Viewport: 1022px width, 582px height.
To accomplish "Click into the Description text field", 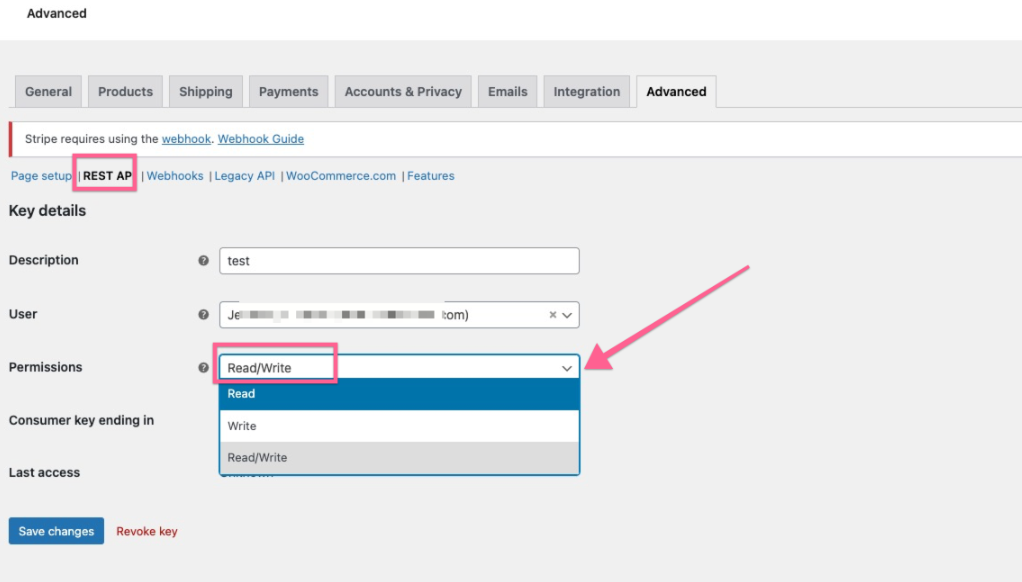I will coord(399,261).
